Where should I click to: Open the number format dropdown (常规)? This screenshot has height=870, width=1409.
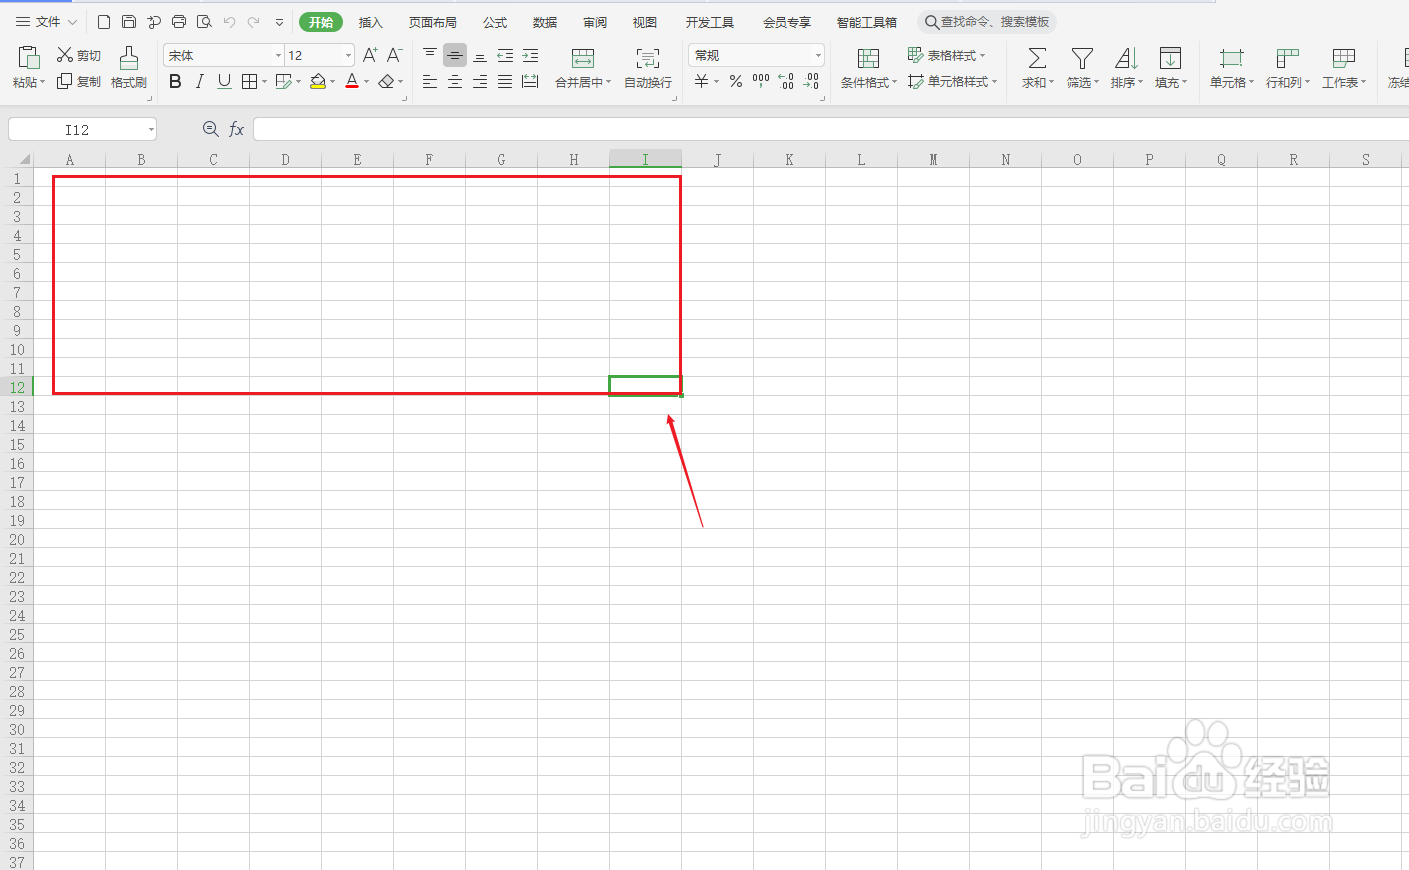(818, 55)
